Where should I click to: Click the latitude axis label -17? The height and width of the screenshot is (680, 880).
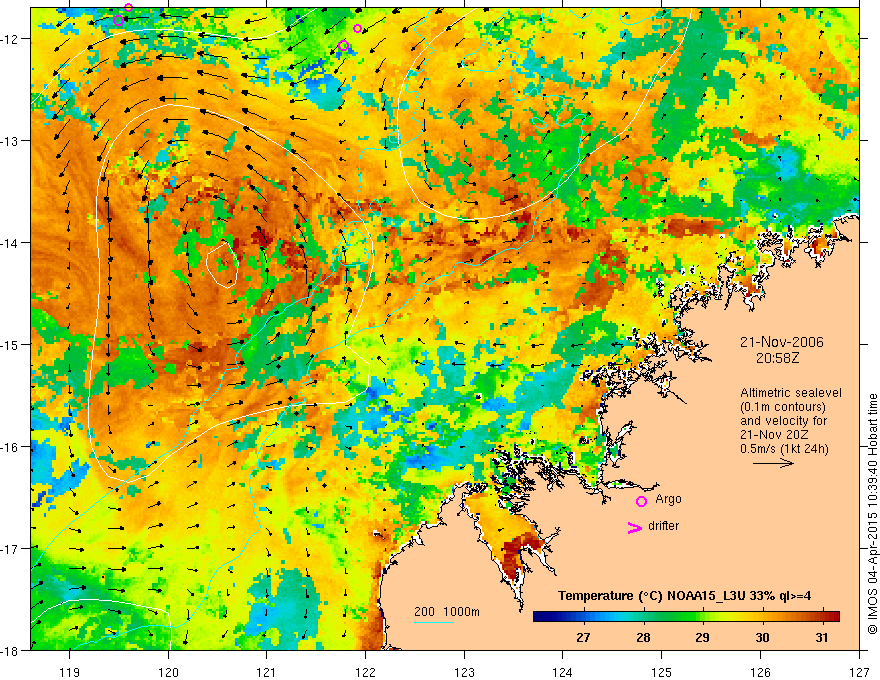11,549
